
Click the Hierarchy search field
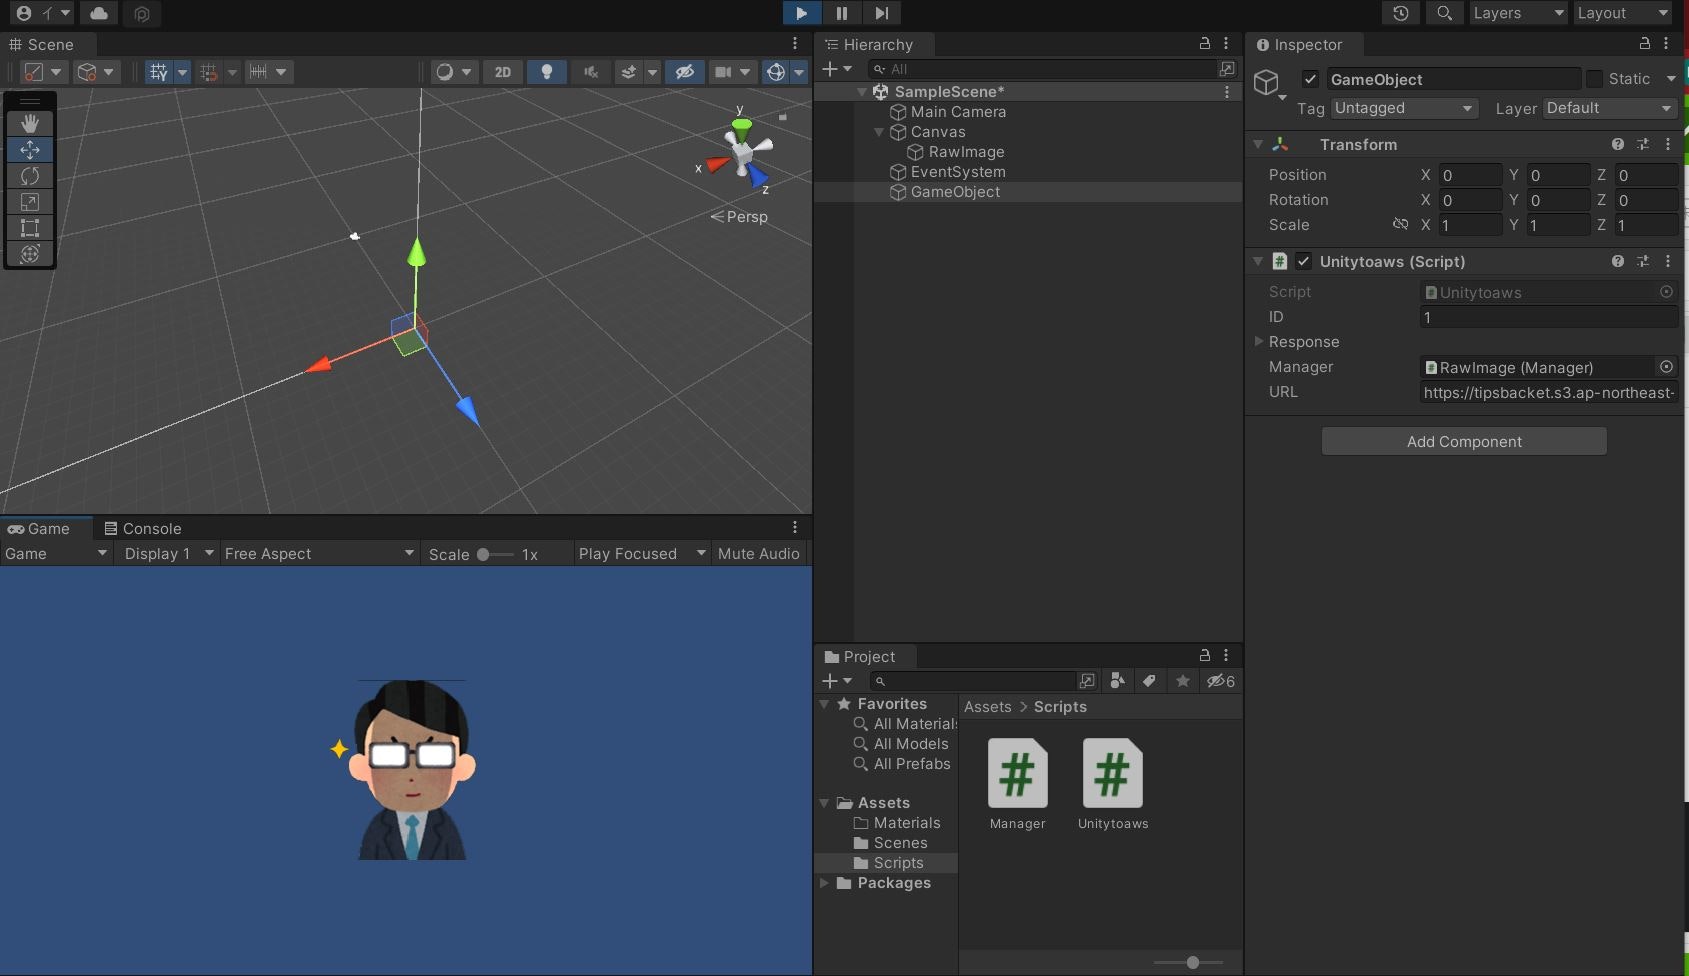(x=1044, y=69)
